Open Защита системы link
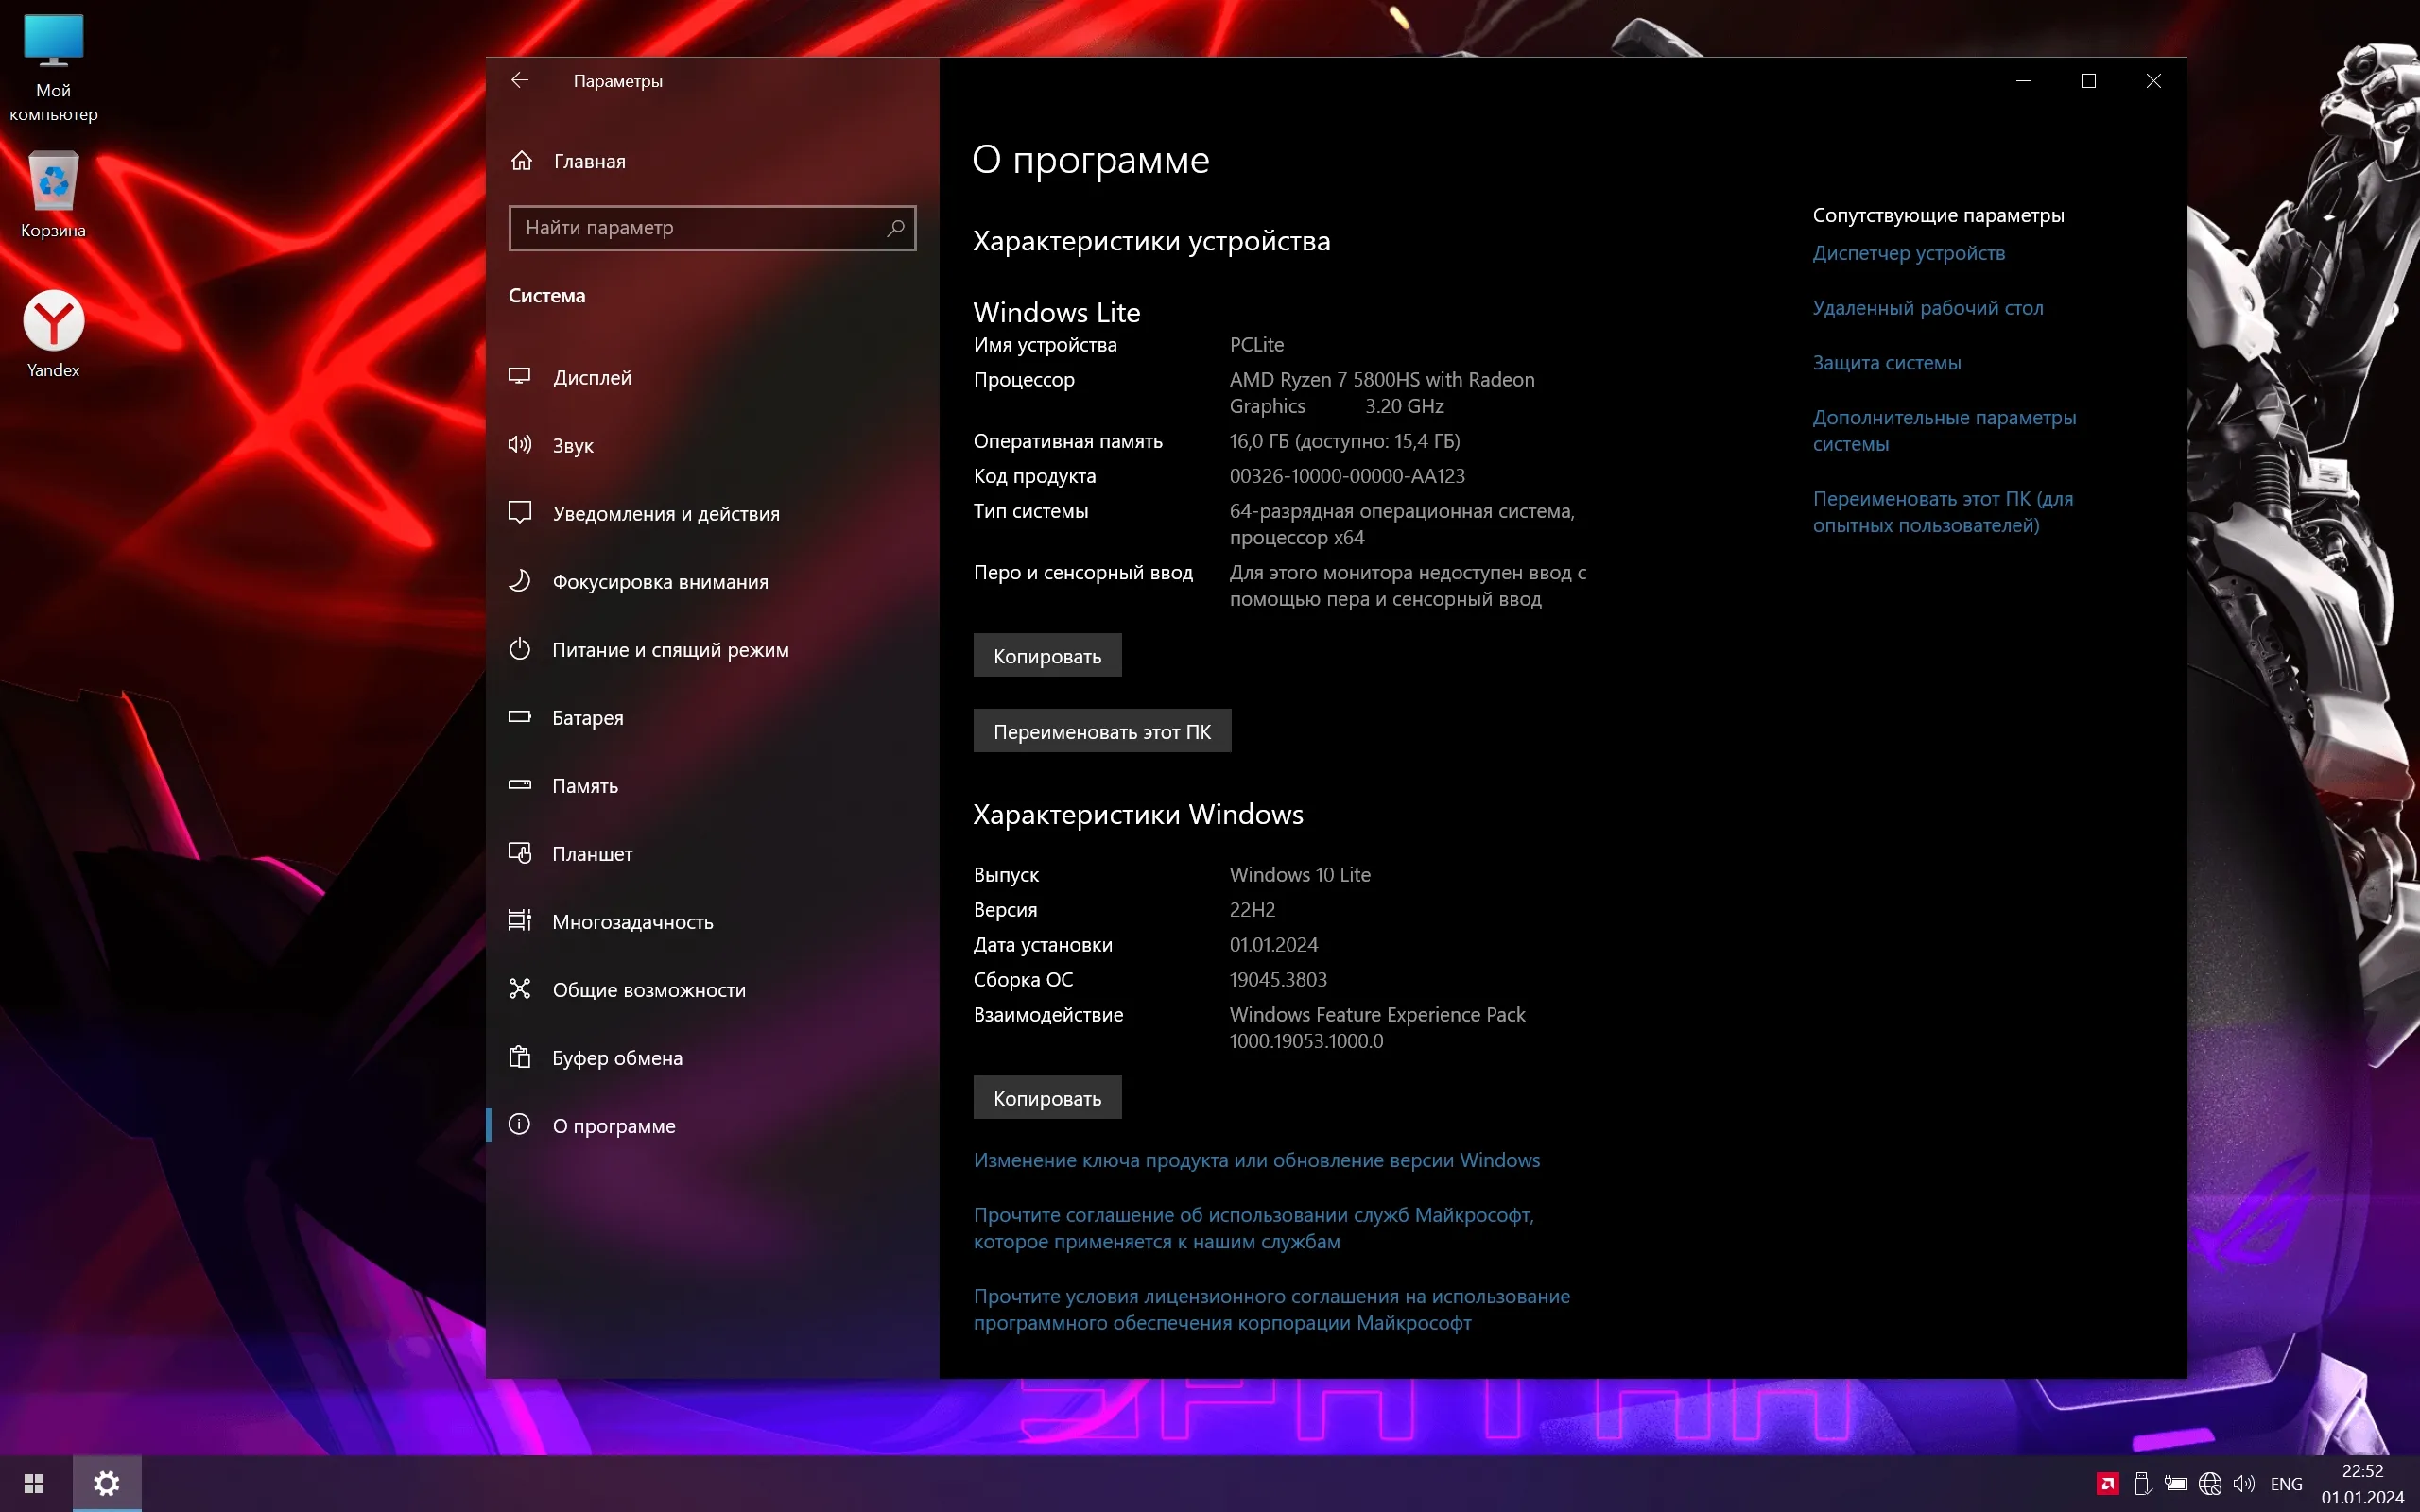The width and height of the screenshot is (2420, 1512). 1886,363
